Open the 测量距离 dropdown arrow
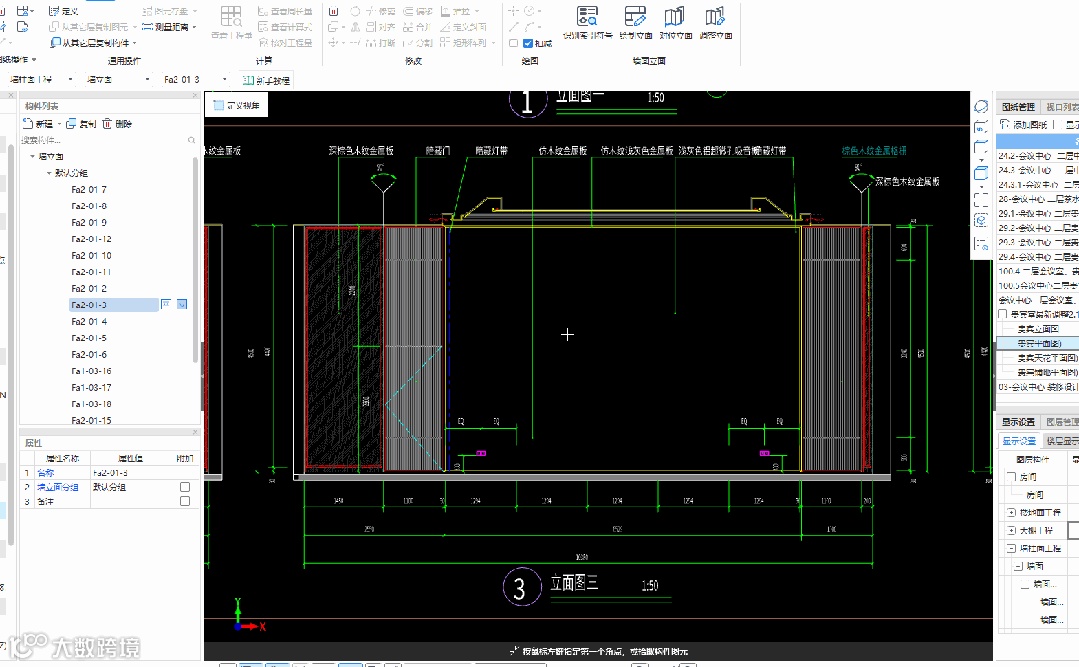Viewport: 1079px width, 667px height. pyautogui.click(x=195, y=27)
